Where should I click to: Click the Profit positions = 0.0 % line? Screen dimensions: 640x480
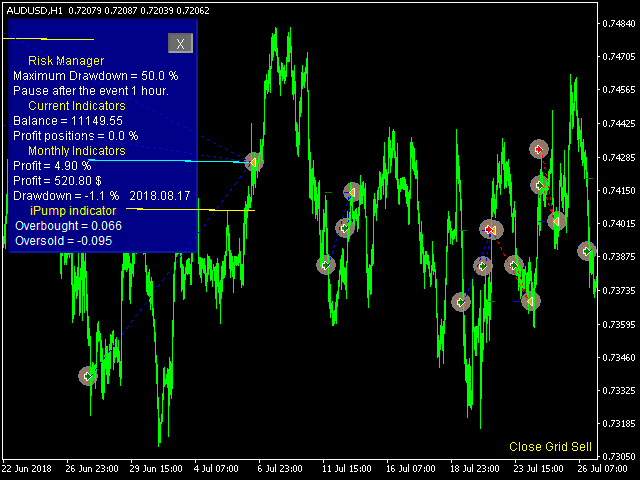(76, 136)
